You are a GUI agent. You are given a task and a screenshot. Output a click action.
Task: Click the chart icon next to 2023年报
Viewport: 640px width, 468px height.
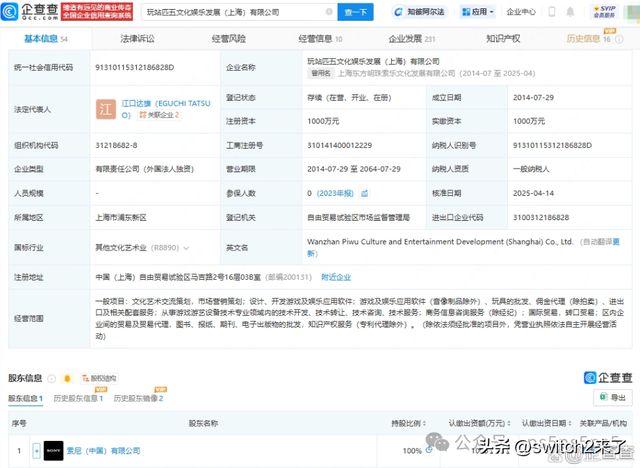tap(364, 193)
